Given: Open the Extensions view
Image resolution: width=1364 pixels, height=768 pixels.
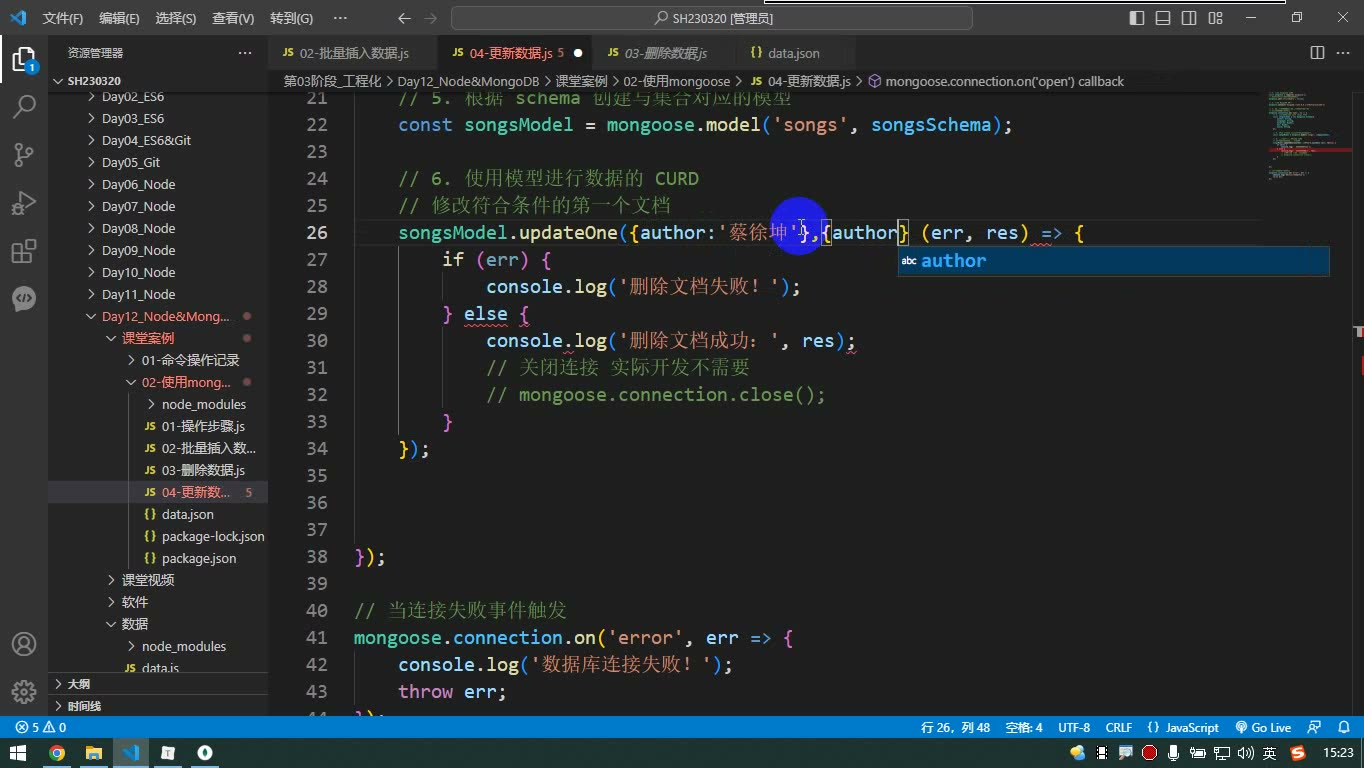Looking at the screenshot, I should [x=24, y=251].
